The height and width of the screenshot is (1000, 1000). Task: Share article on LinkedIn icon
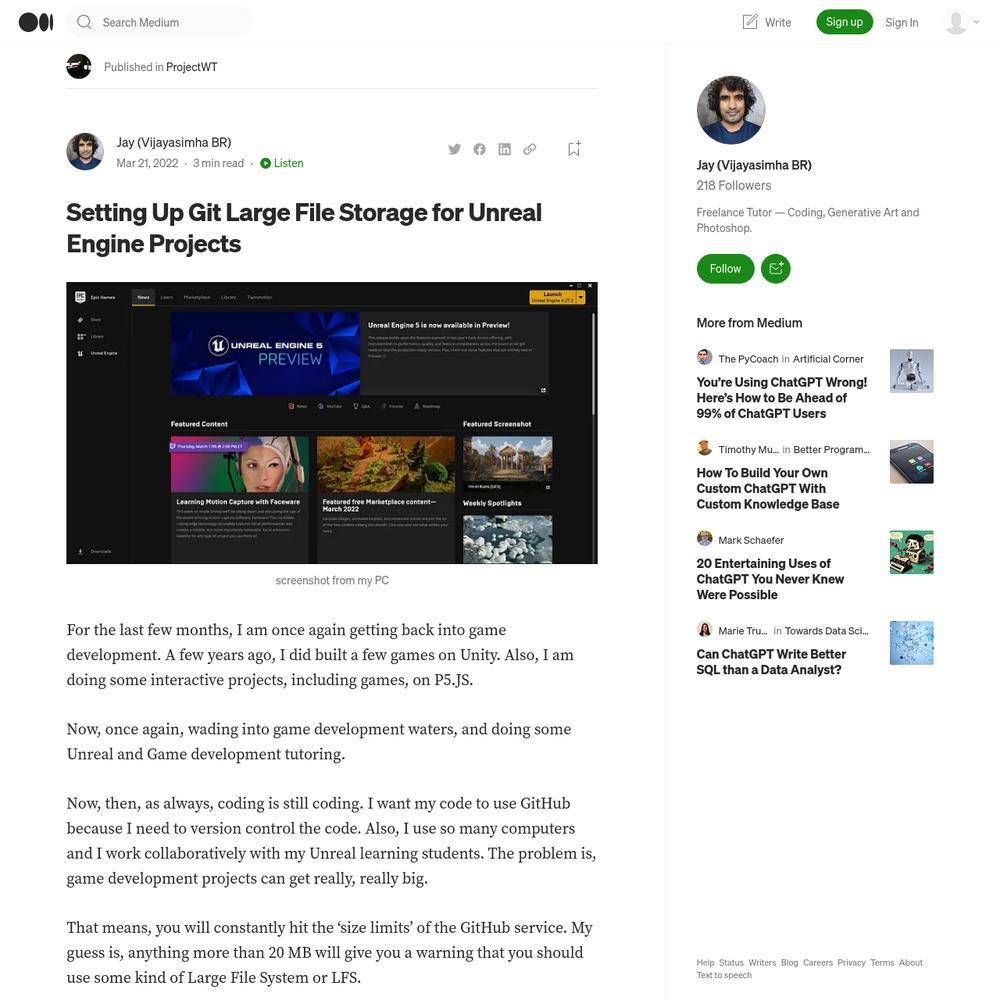pyautogui.click(x=504, y=149)
